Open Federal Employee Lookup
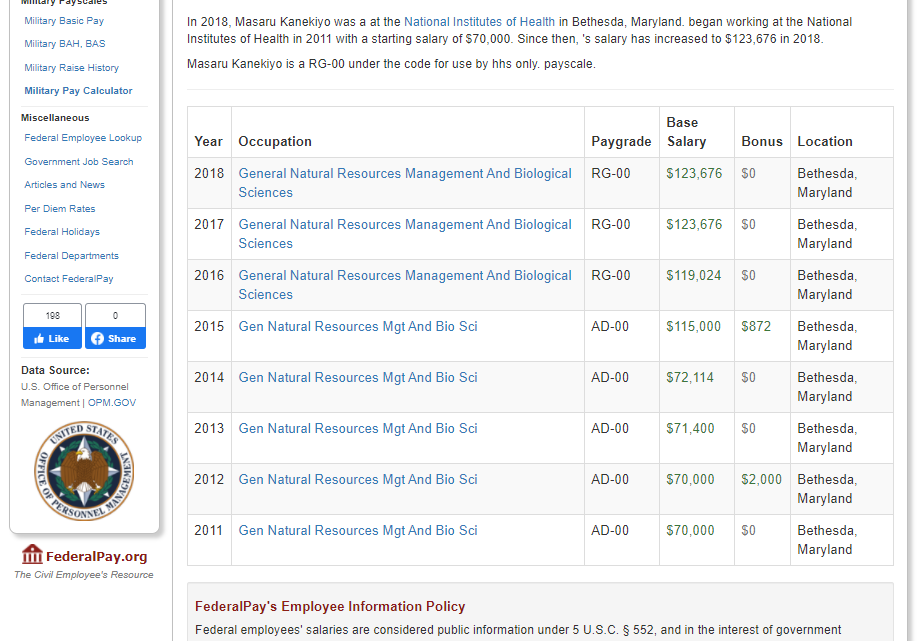The height and width of the screenshot is (641, 918). [x=83, y=138]
